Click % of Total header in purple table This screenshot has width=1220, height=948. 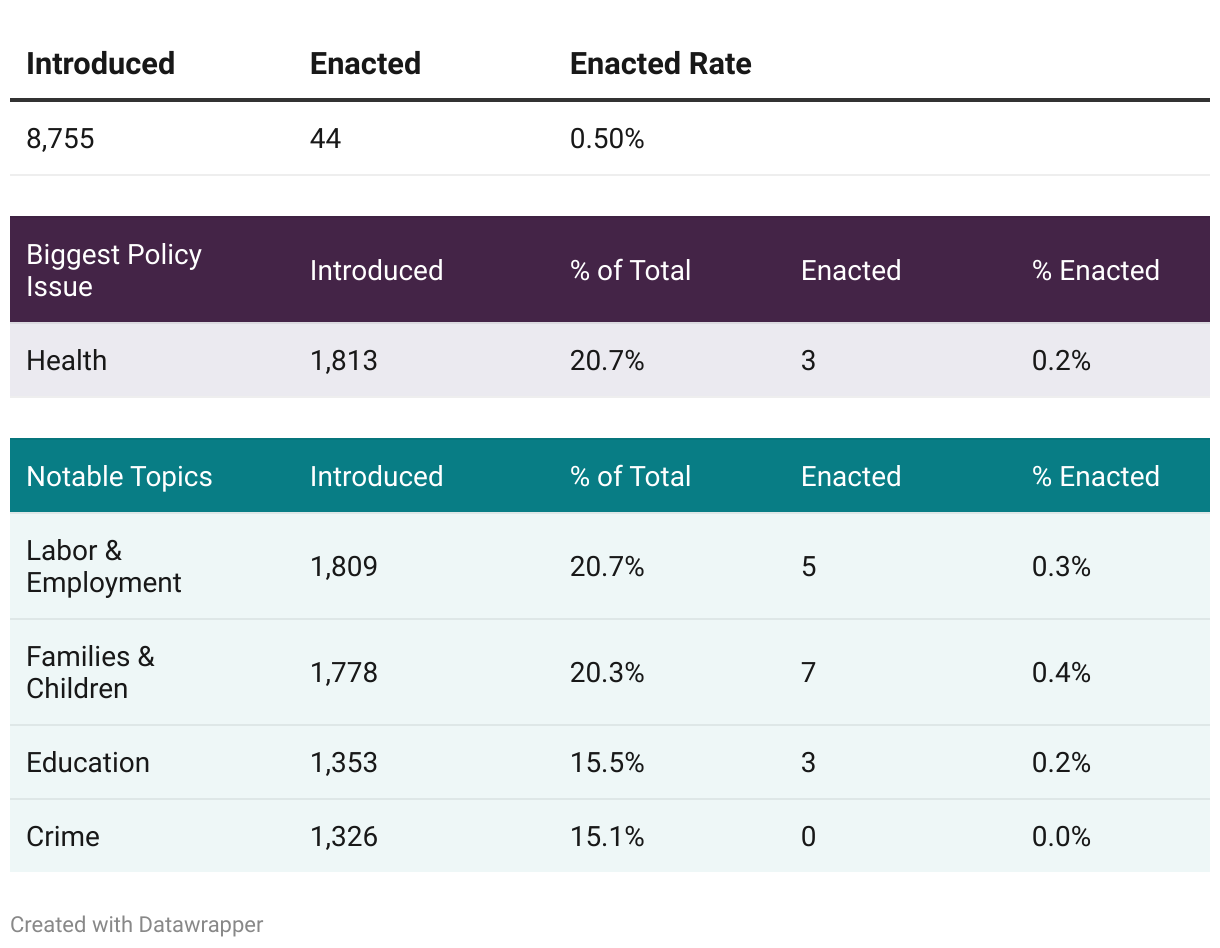pos(630,270)
